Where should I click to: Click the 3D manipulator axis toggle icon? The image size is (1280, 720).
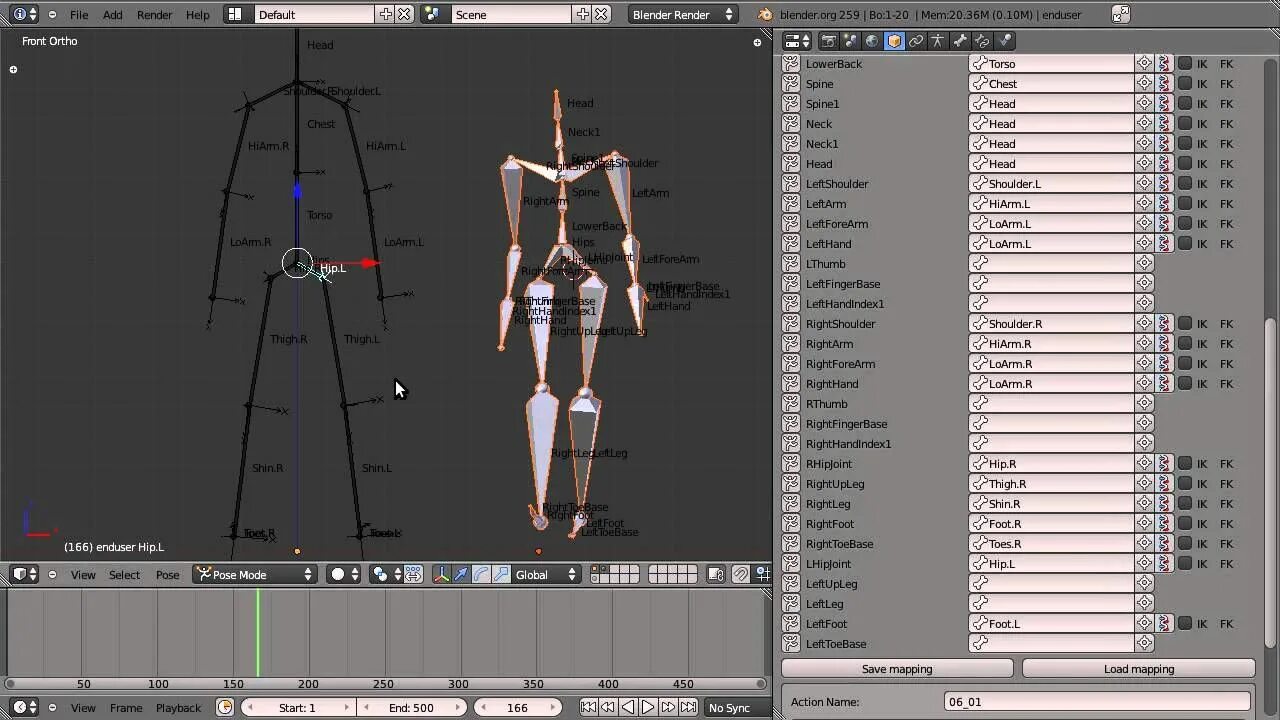coord(441,574)
